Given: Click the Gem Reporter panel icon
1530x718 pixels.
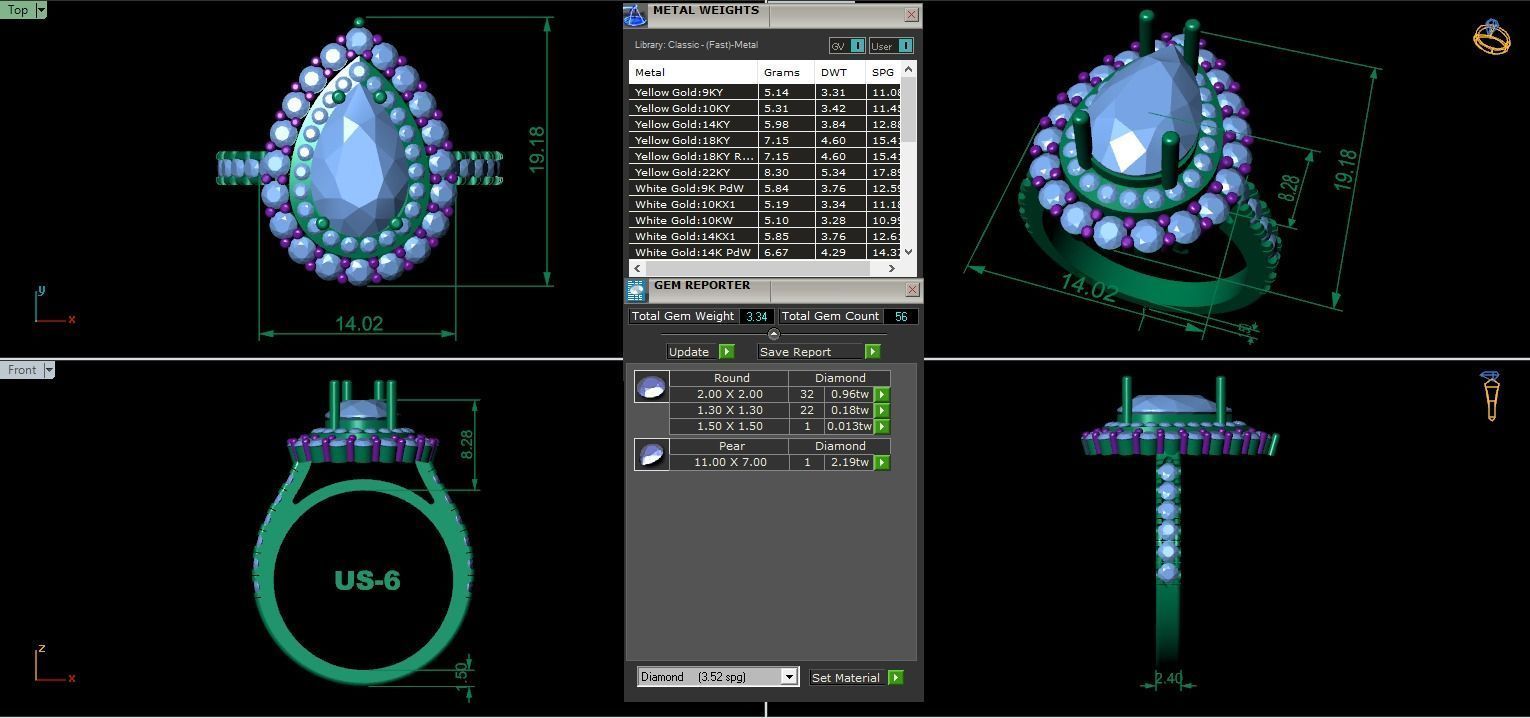Looking at the screenshot, I should coord(636,290).
